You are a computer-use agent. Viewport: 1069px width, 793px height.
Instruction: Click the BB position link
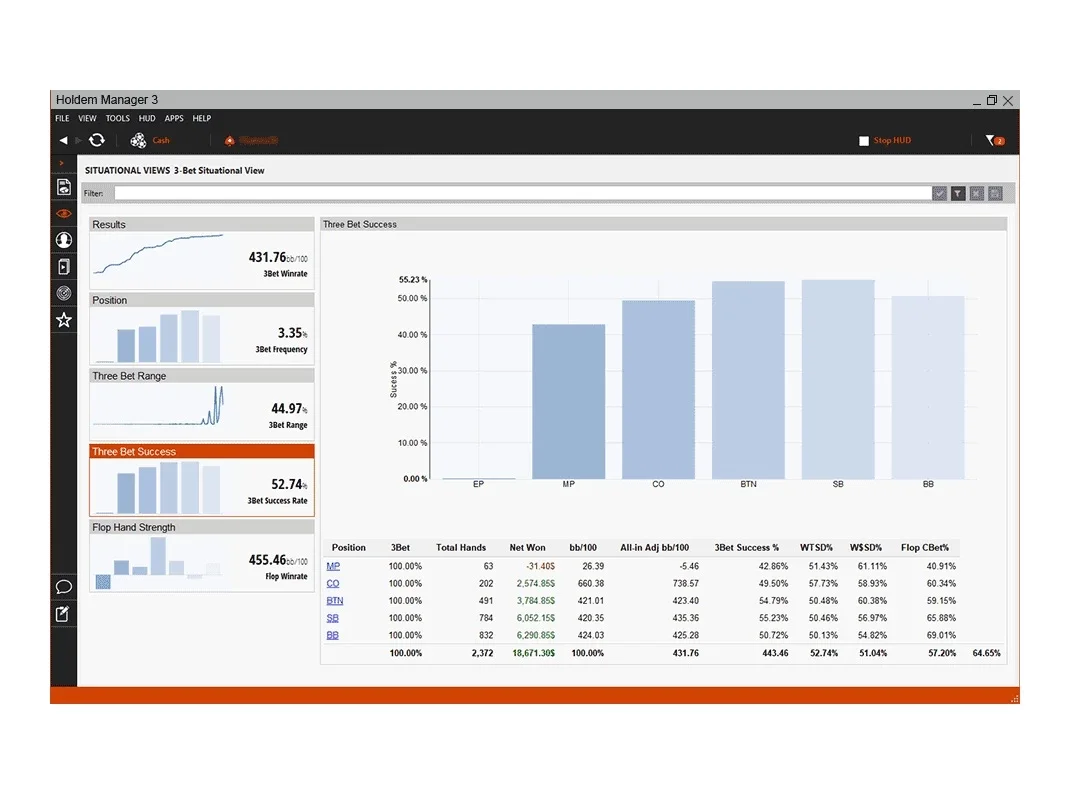click(332, 635)
